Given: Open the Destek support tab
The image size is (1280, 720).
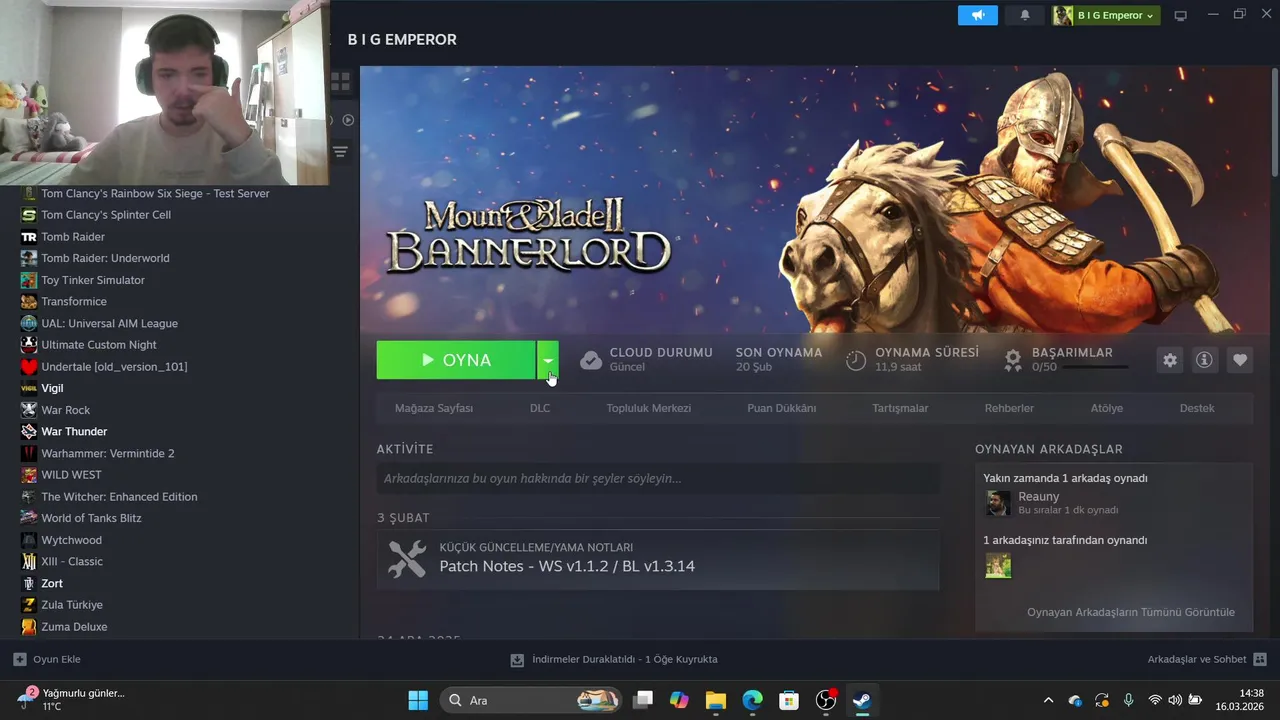Looking at the screenshot, I should coord(1197,408).
